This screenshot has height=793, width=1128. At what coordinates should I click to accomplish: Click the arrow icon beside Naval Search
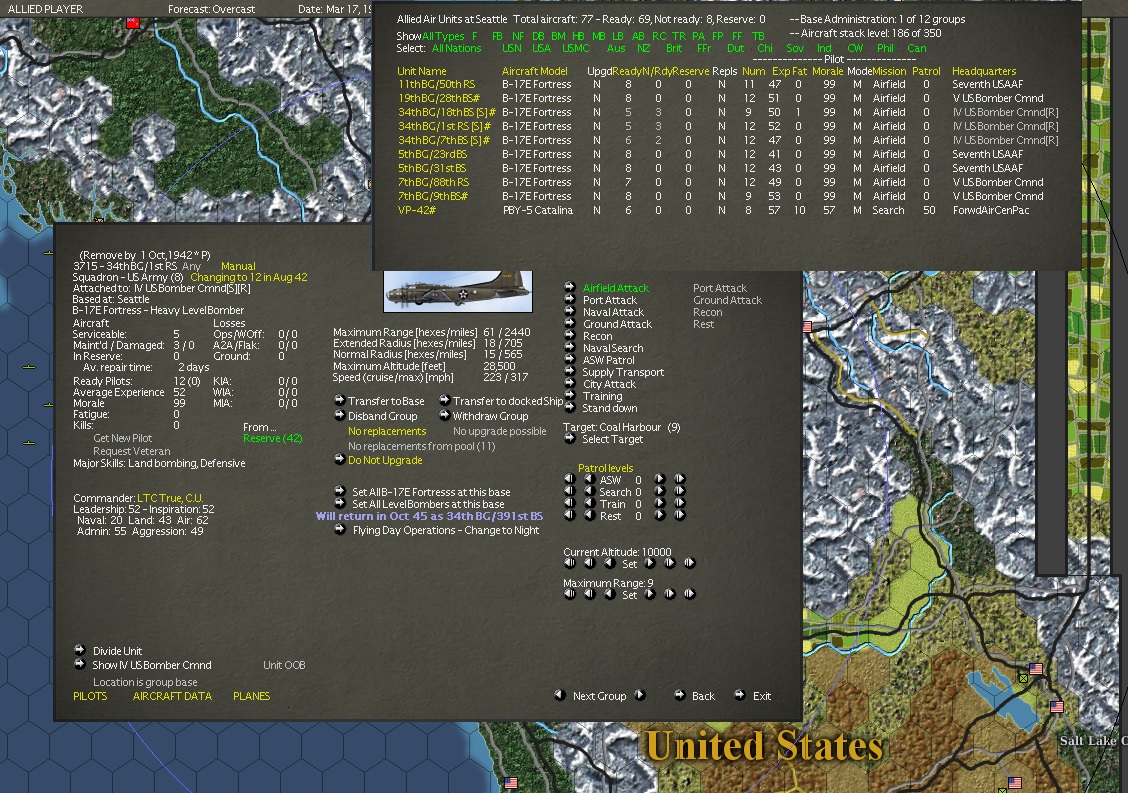[570, 347]
